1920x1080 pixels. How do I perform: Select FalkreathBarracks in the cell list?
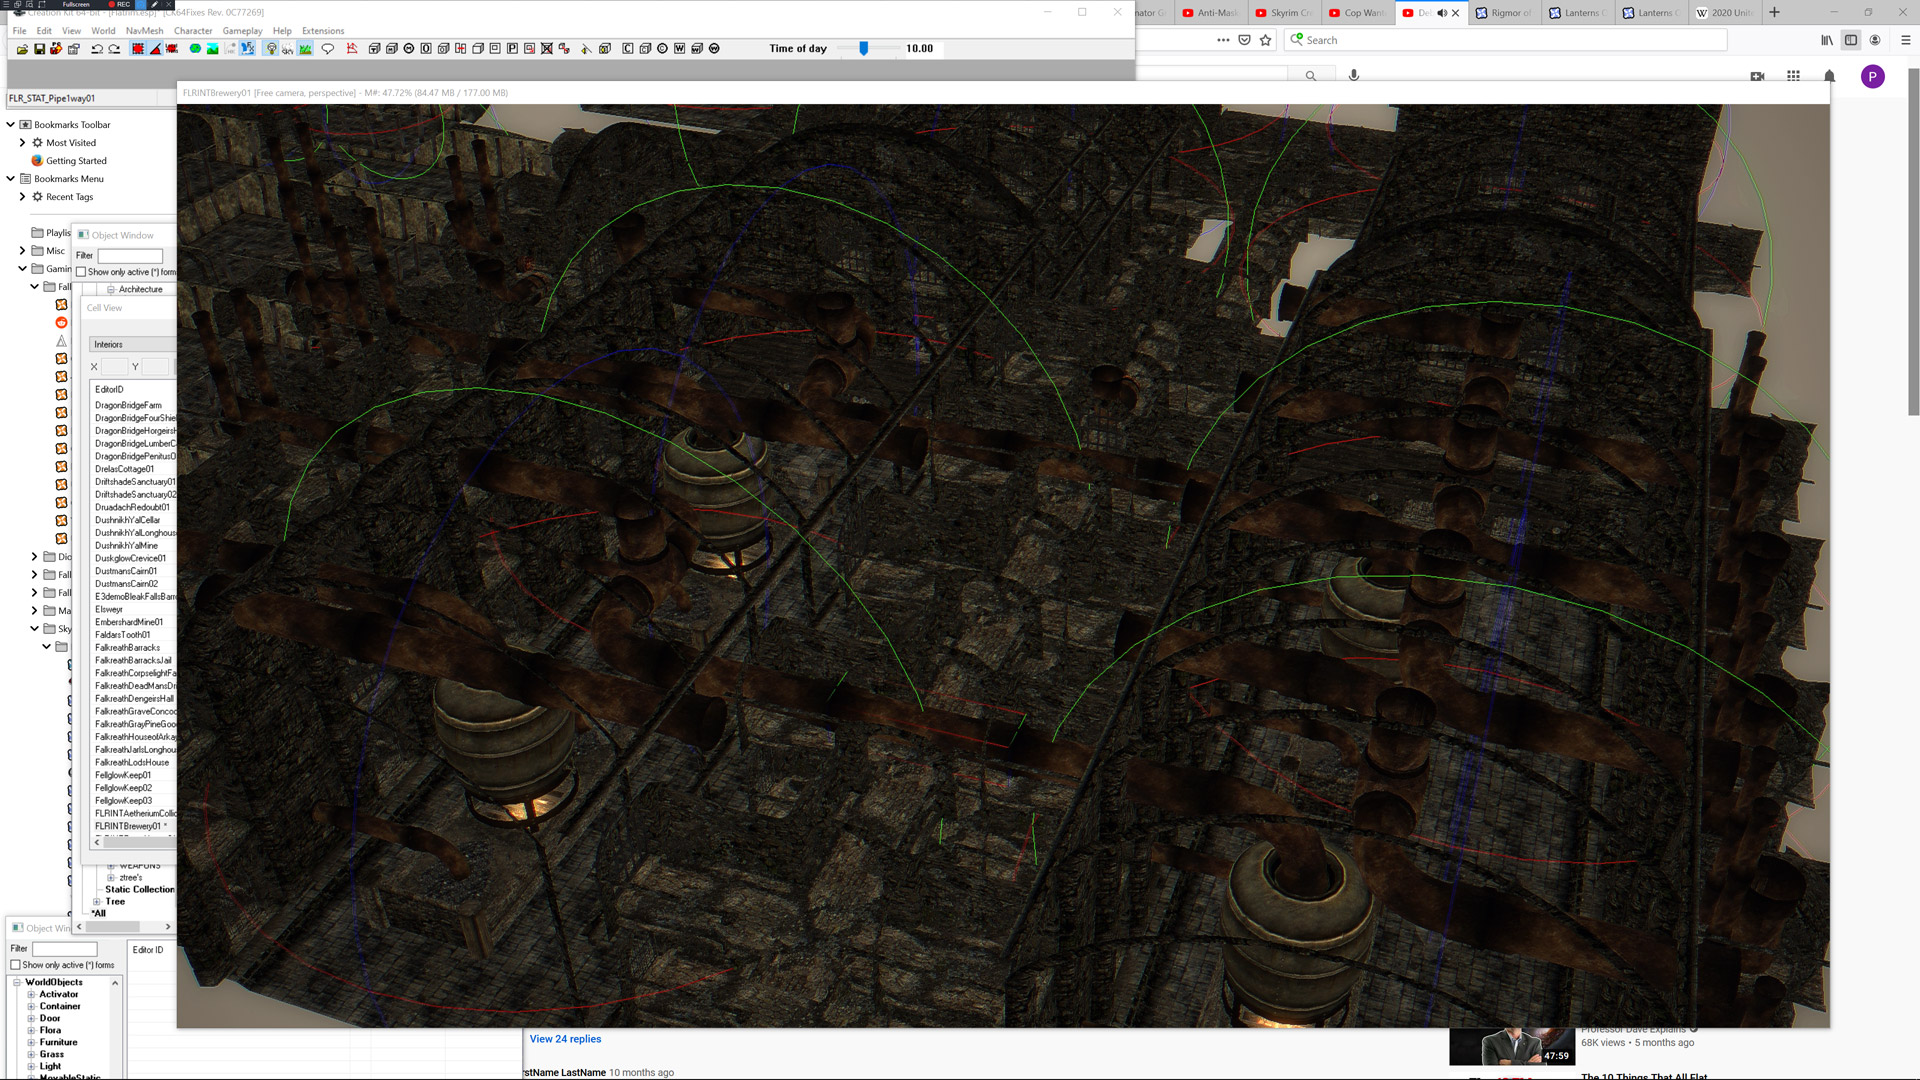[127, 648]
